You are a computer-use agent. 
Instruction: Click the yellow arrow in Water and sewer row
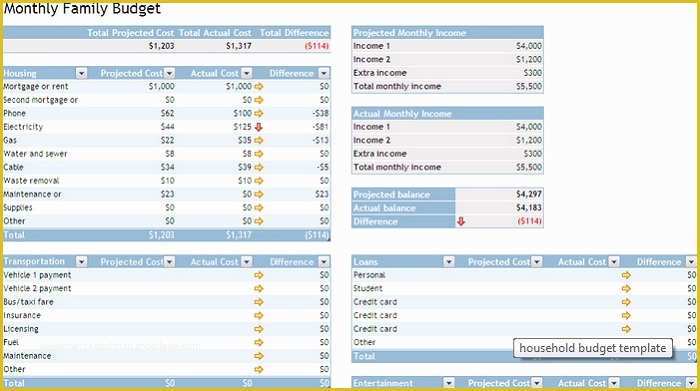tap(259, 154)
